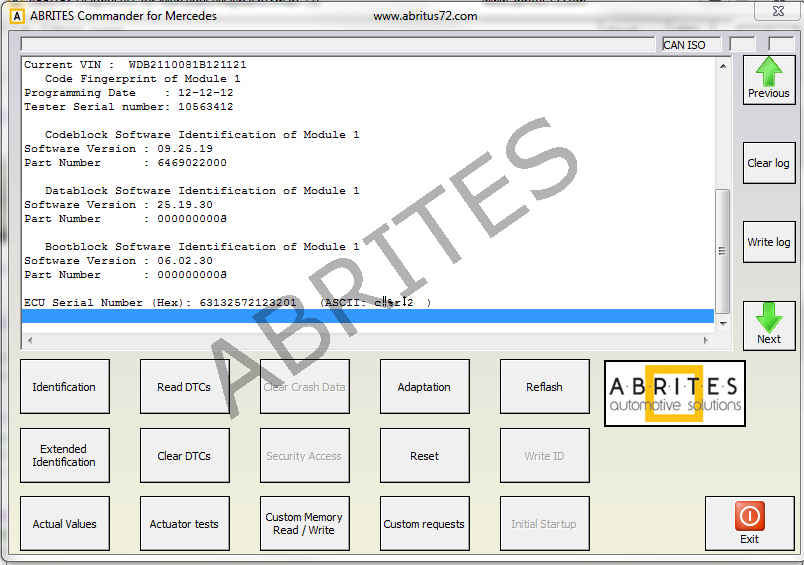804x565 pixels.
Task: Click the ABRITES app icon in title bar
Action: (x=17, y=16)
